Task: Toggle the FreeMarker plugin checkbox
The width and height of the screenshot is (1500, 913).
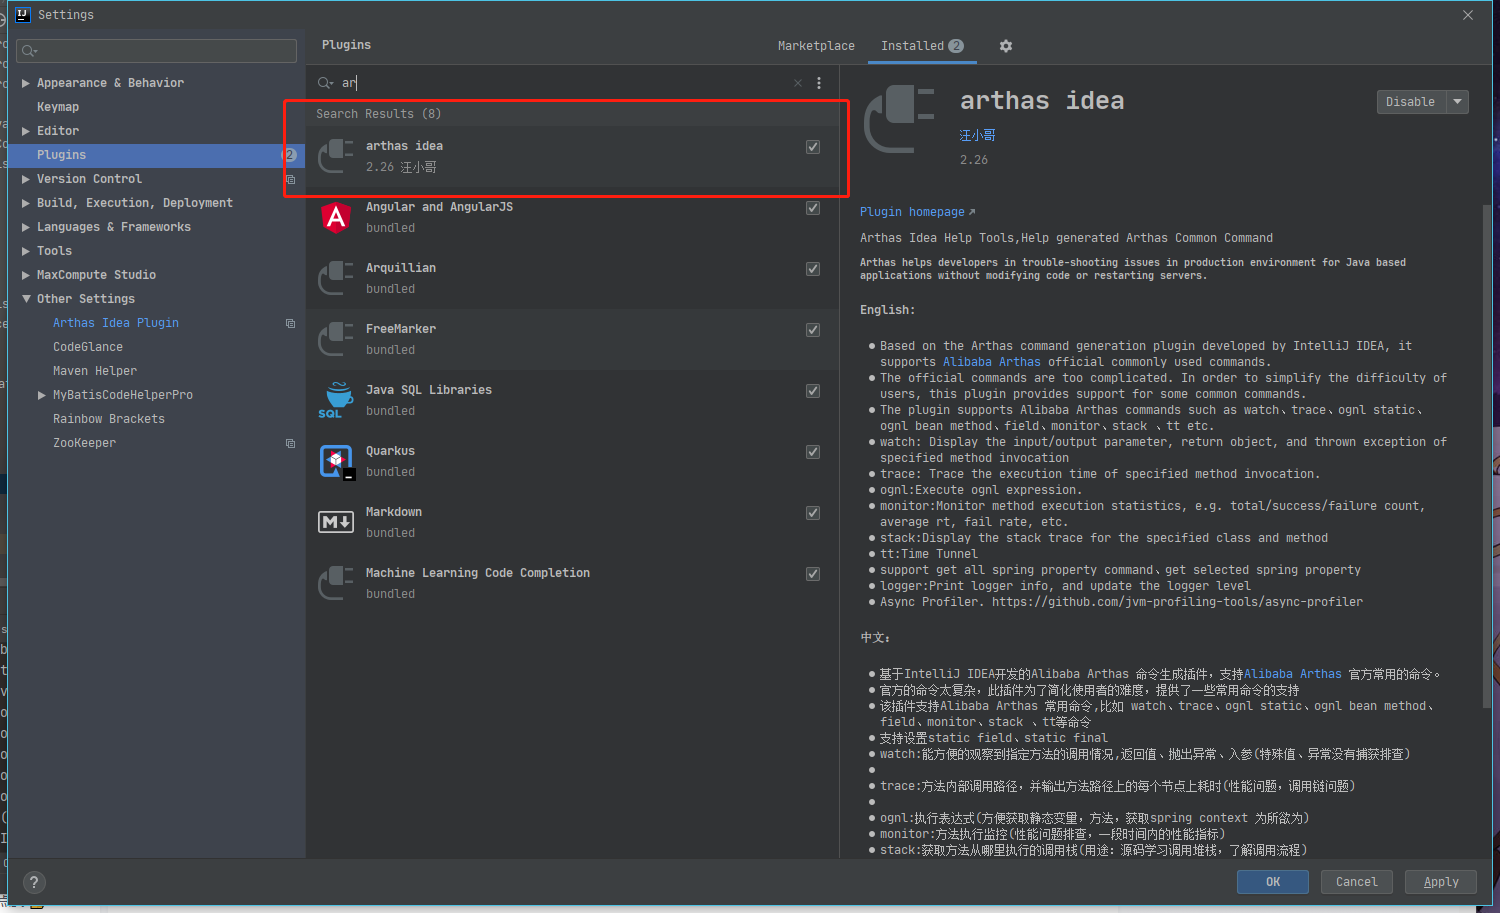Action: 813,330
